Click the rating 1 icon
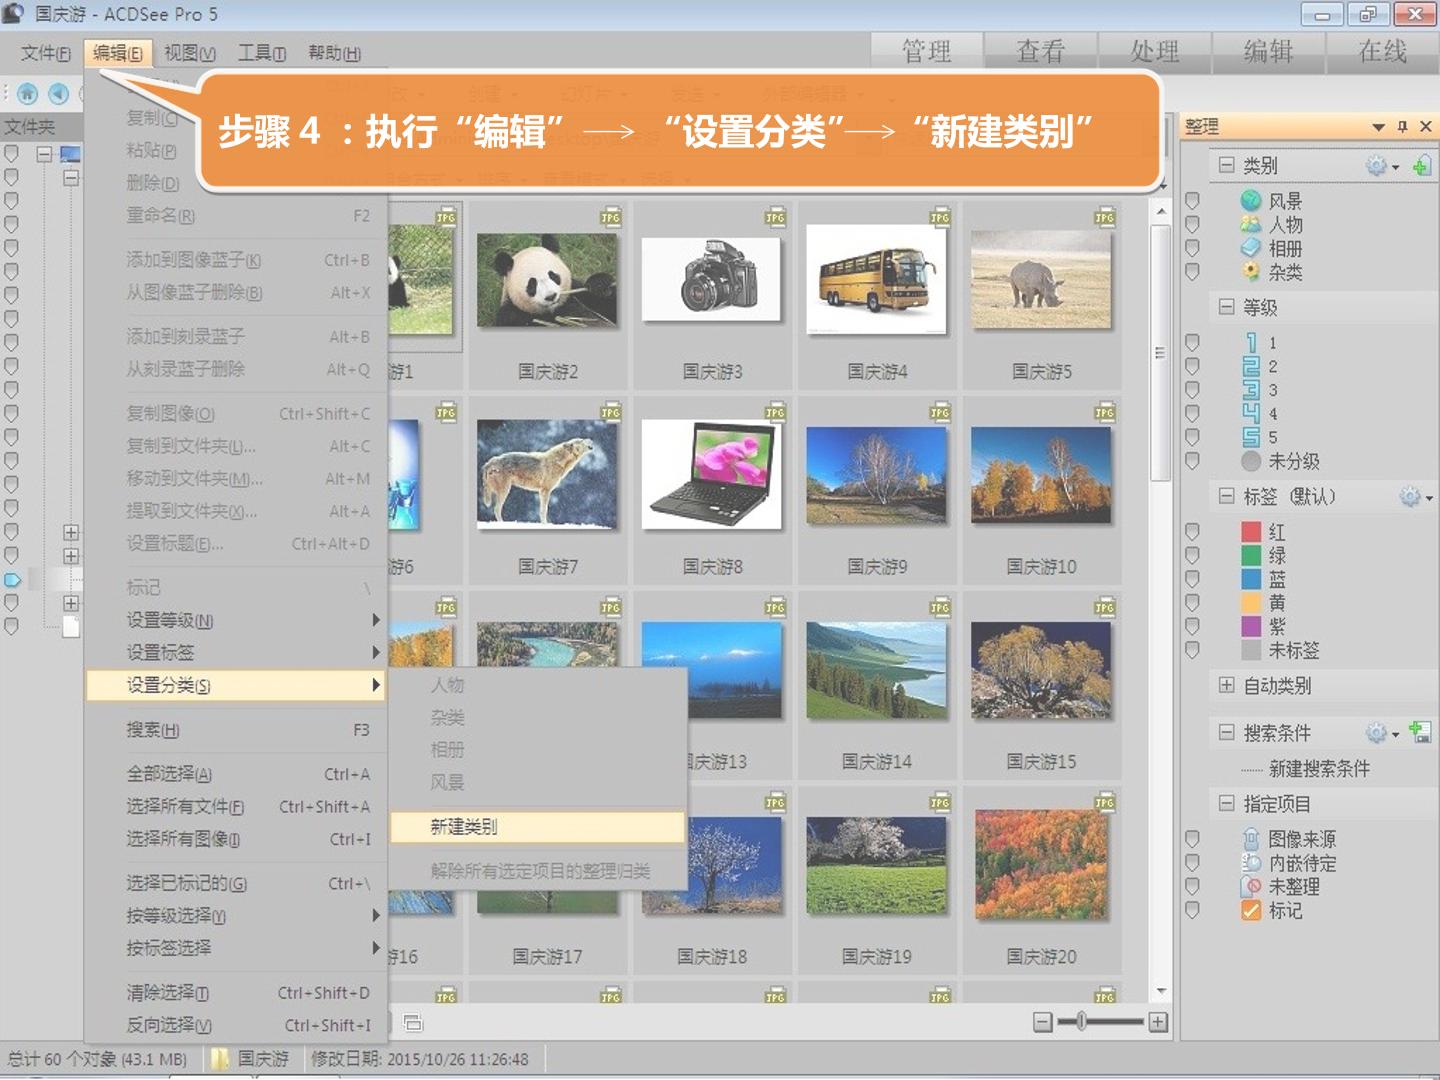This screenshot has width=1440, height=1080. tap(1251, 343)
